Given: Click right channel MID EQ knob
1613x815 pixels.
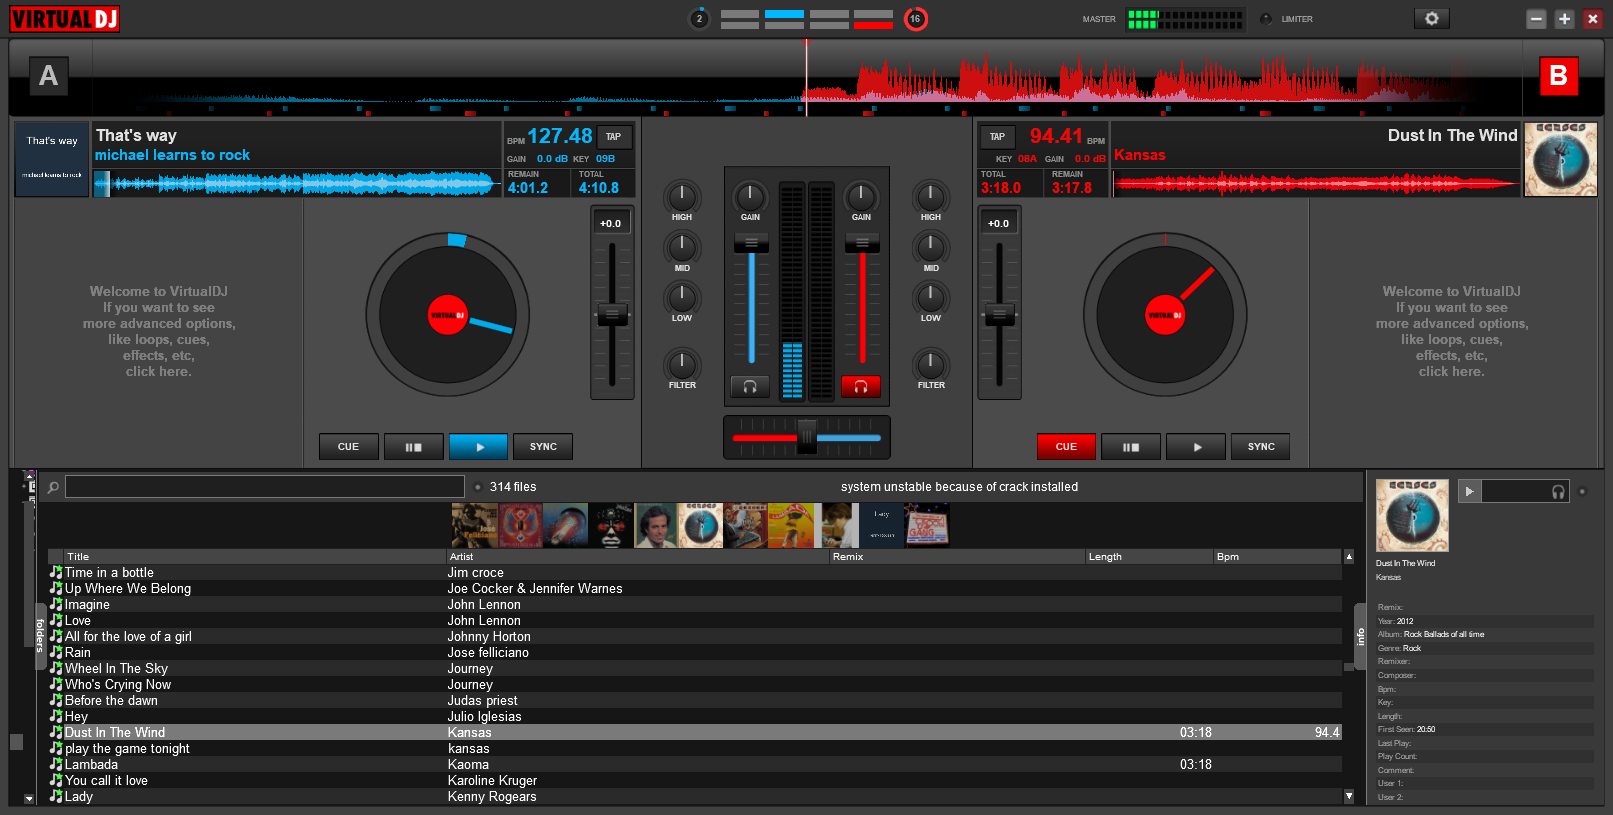Looking at the screenshot, I should pyautogui.click(x=930, y=246).
